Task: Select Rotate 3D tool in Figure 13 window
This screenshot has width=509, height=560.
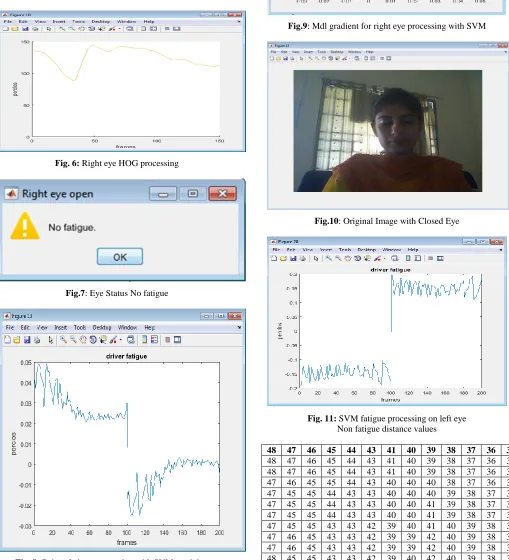Action: click(93, 340)
